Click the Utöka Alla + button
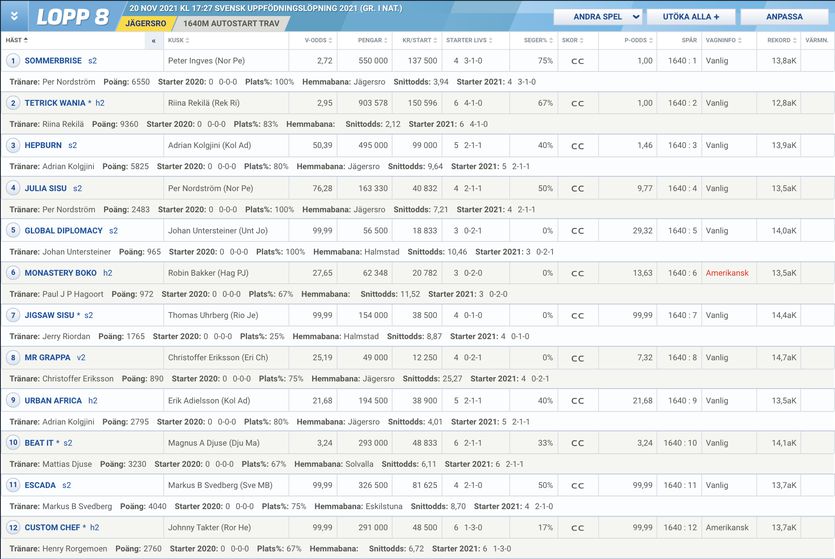The height and width of the screenshot is (559, 835). point(691,17)
